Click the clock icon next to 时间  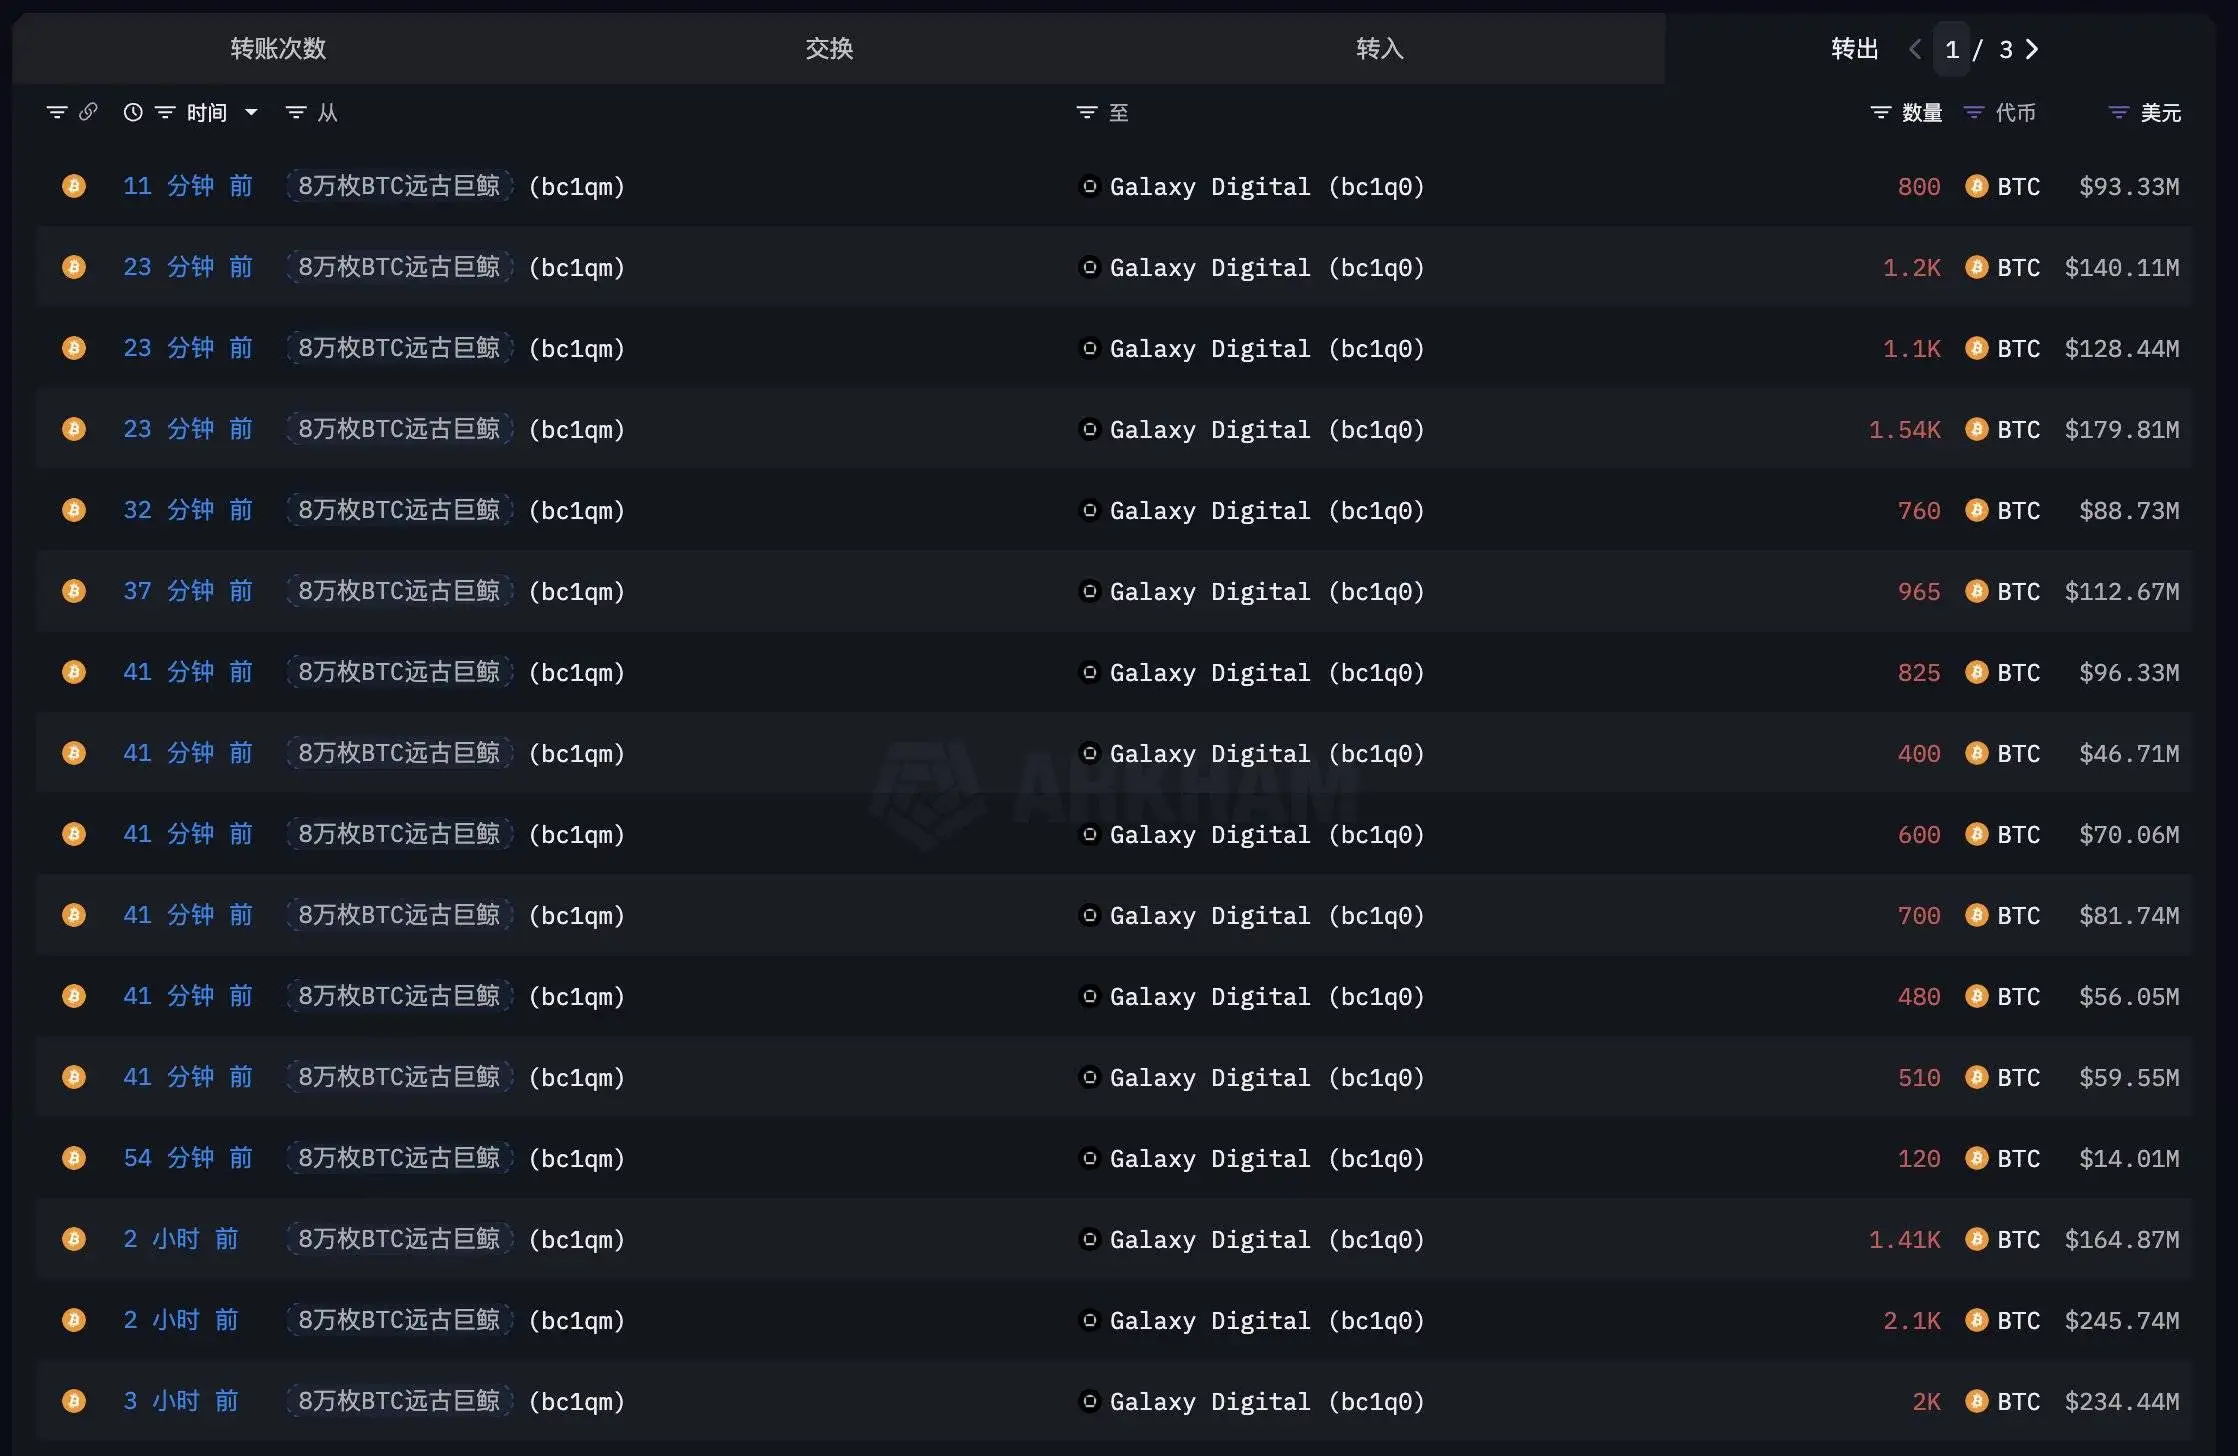(134, 112)
